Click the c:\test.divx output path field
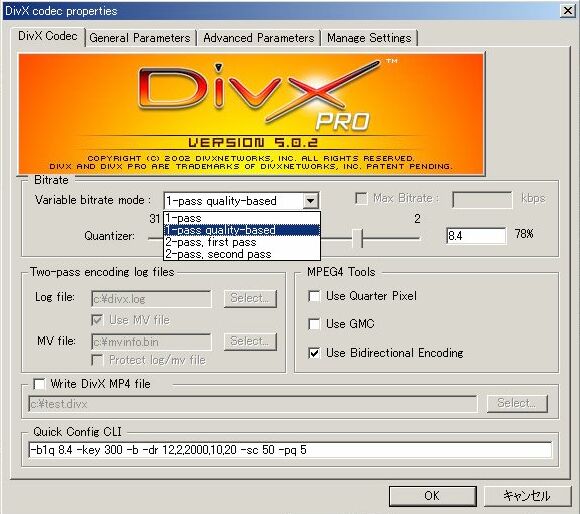580x514 pixels. (x=253, y=404)
